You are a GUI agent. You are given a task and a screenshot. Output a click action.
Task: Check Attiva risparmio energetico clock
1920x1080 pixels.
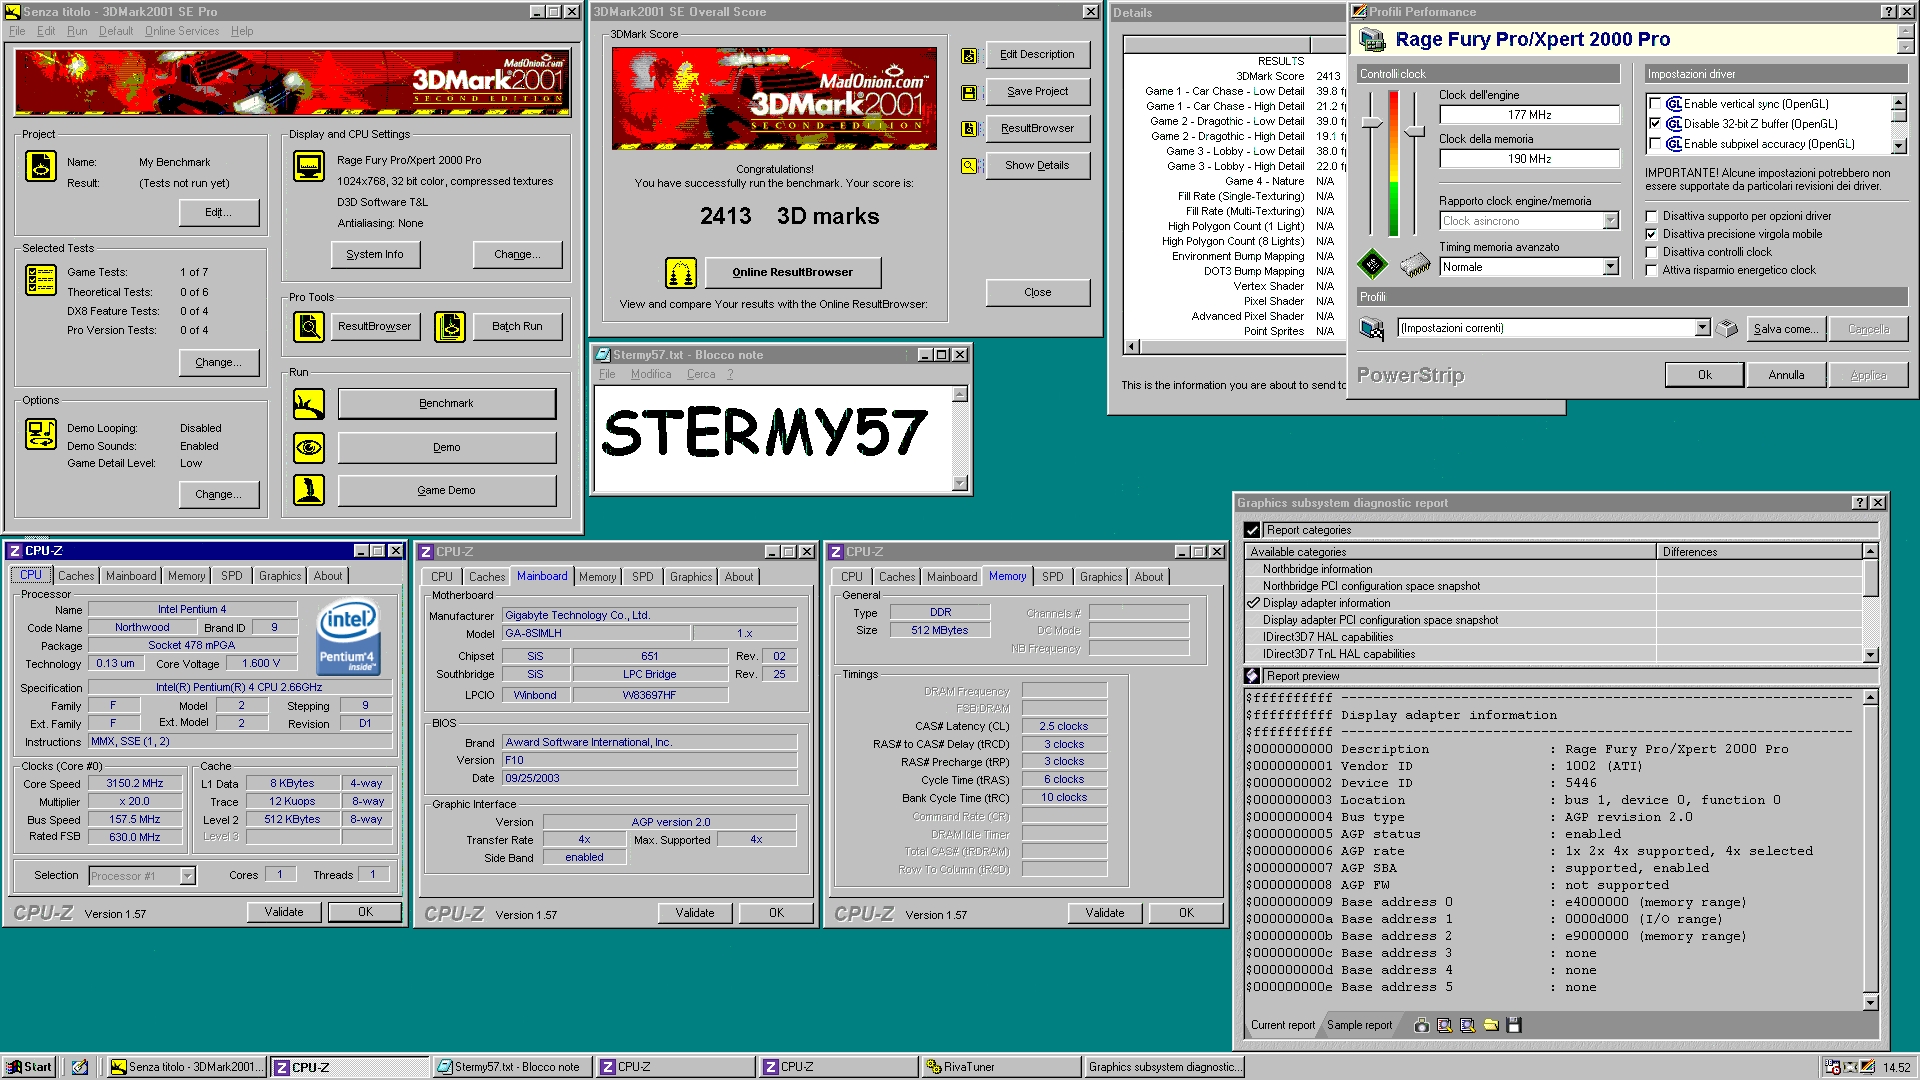pos(1652,270)
